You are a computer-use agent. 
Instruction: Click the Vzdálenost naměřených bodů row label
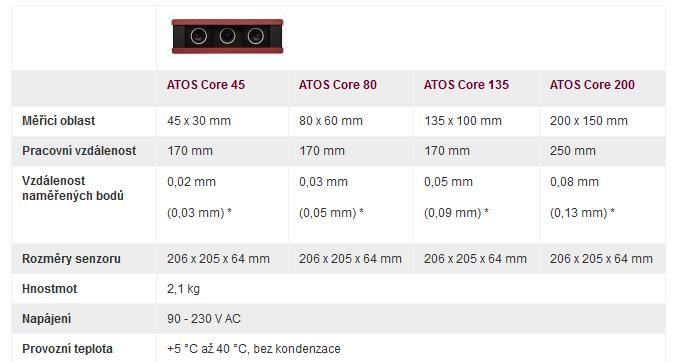(73, 188)
